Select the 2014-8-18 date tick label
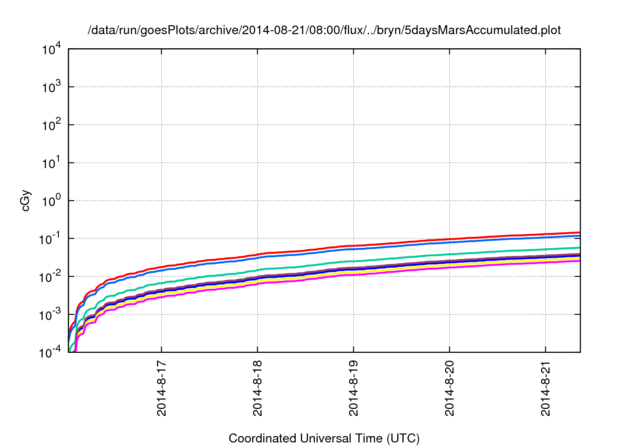The width and height of the screenshot is (640, 448). pyautogui.click(x=258, y=386)
